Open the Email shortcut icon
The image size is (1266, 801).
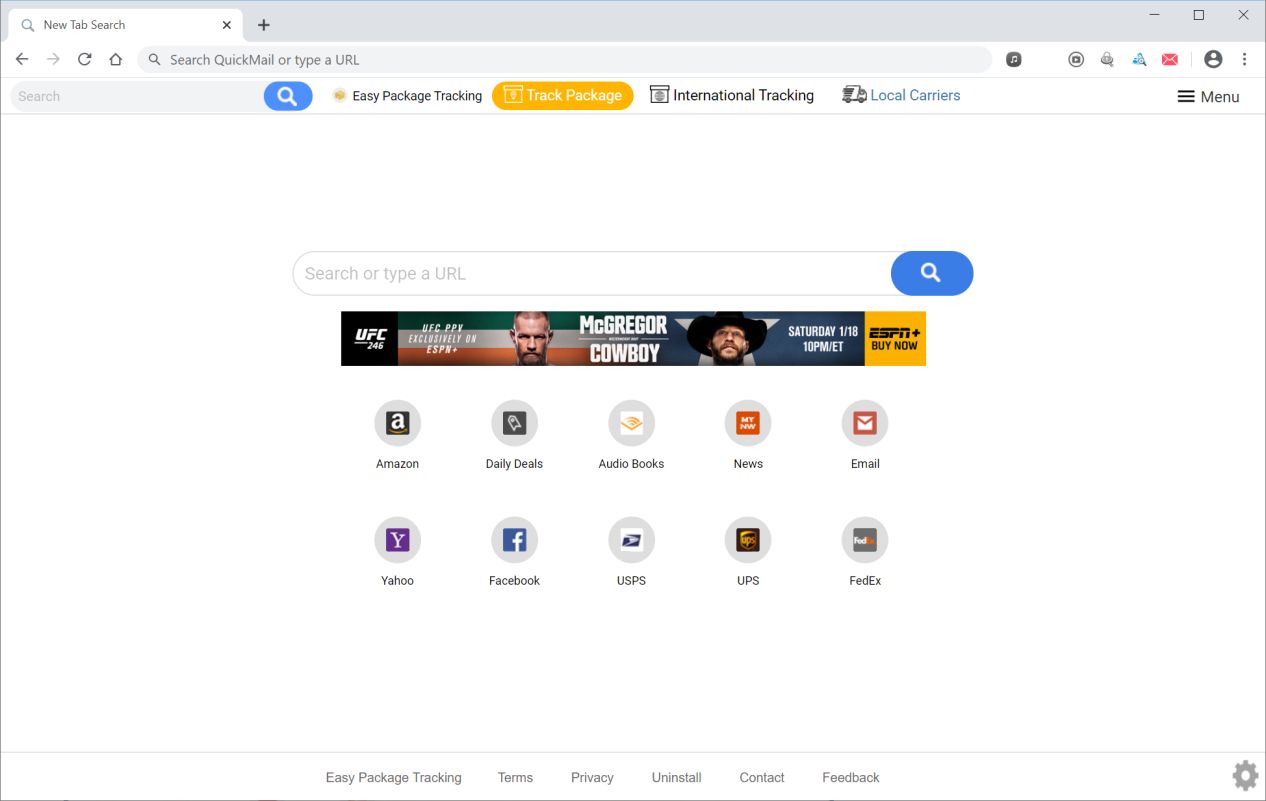[x=865, y=424]
